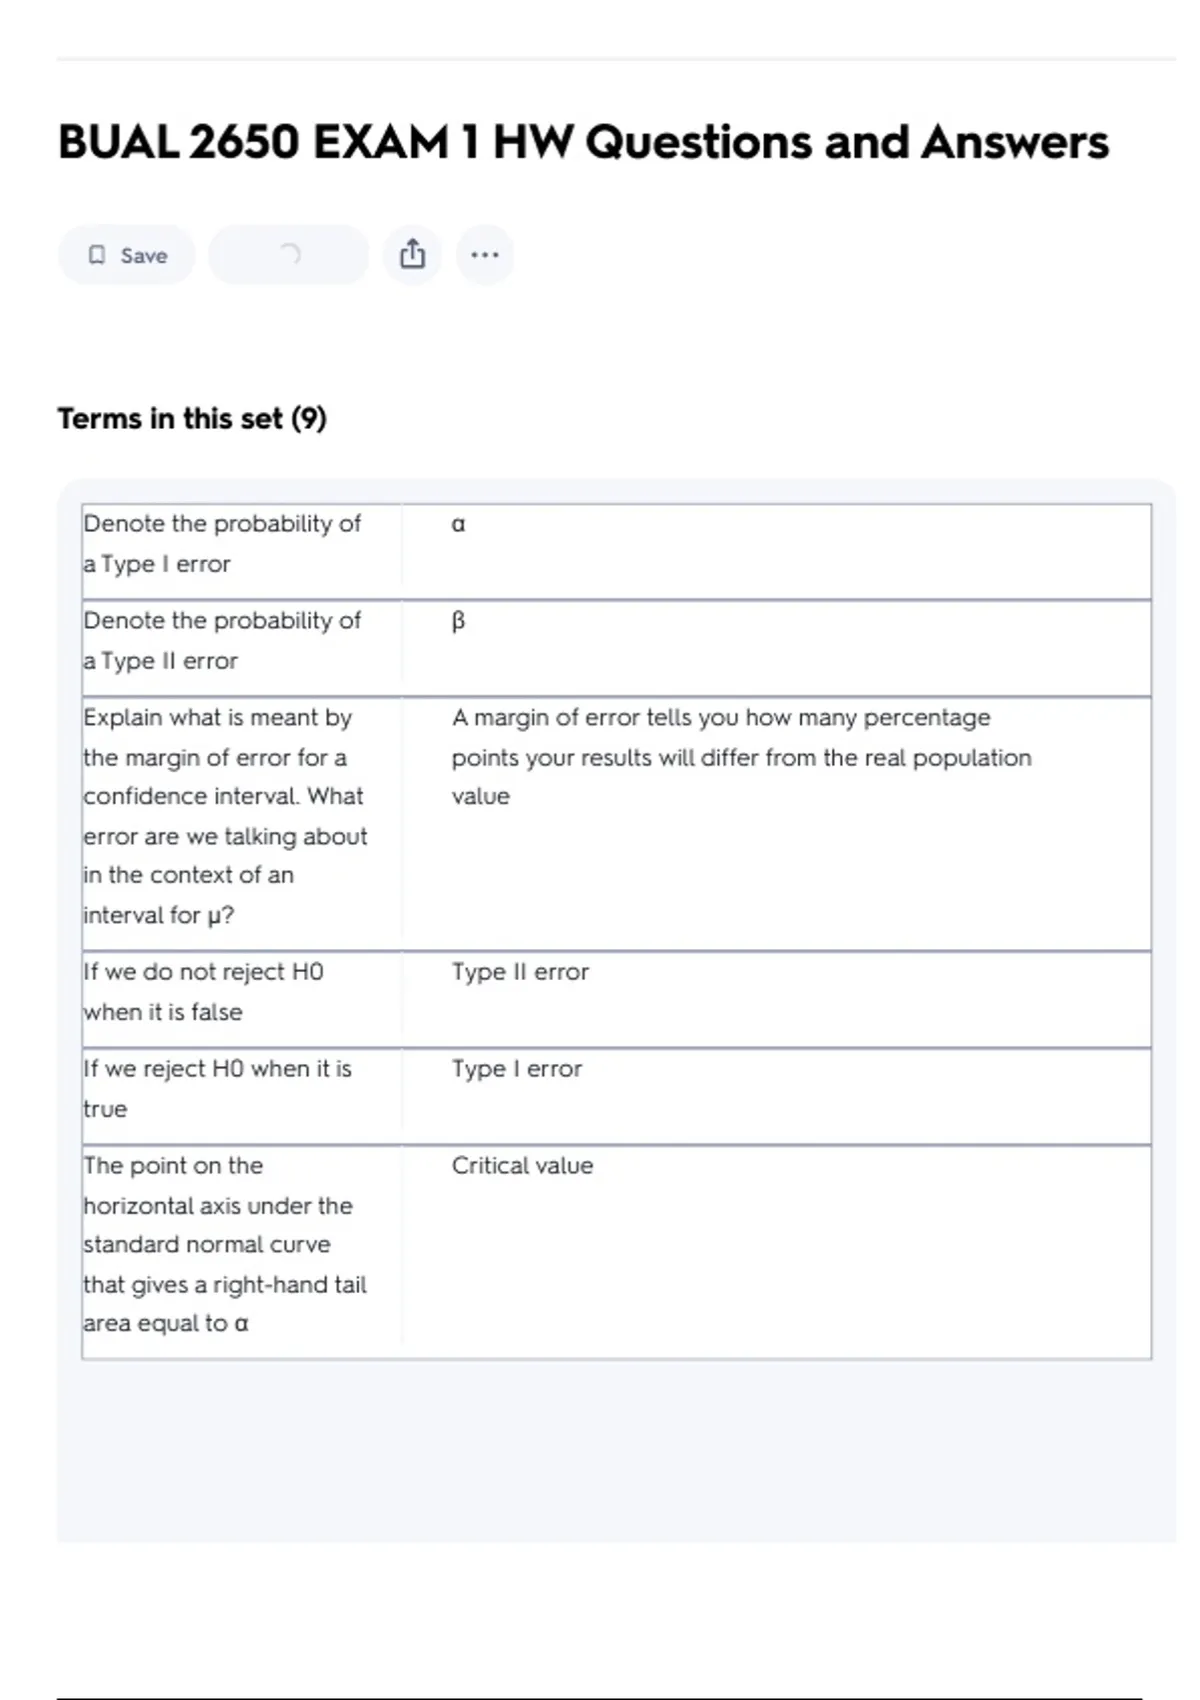Screen dimensions: 1200x1700
Task: Select the "probability of a Type I error" term
Action: coord(222,544)
